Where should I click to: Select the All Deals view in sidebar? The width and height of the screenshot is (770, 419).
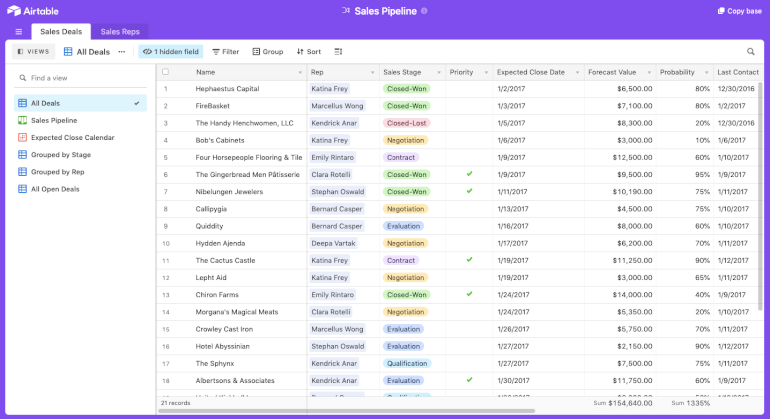click(x=81, y=103)
